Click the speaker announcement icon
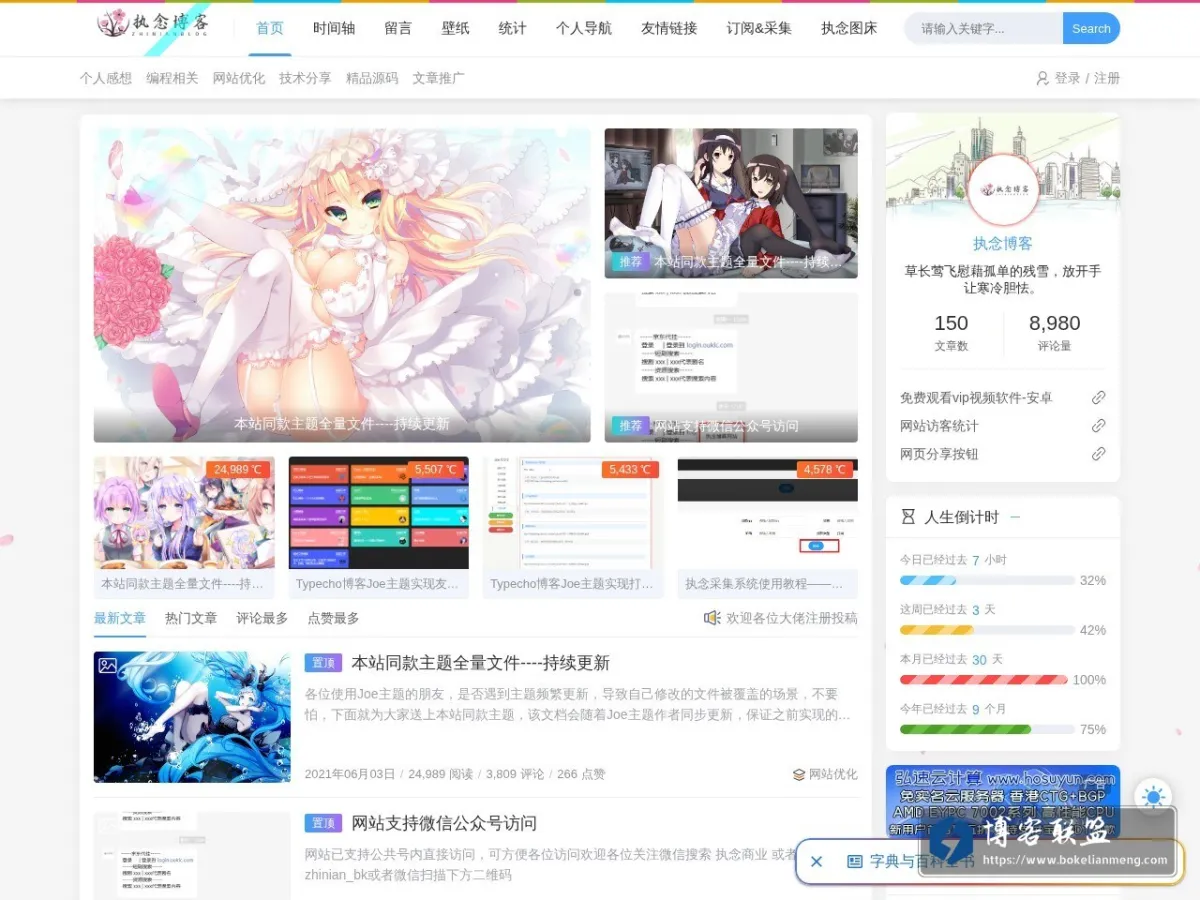1200x900 pixels. click(x=712, y=618)
